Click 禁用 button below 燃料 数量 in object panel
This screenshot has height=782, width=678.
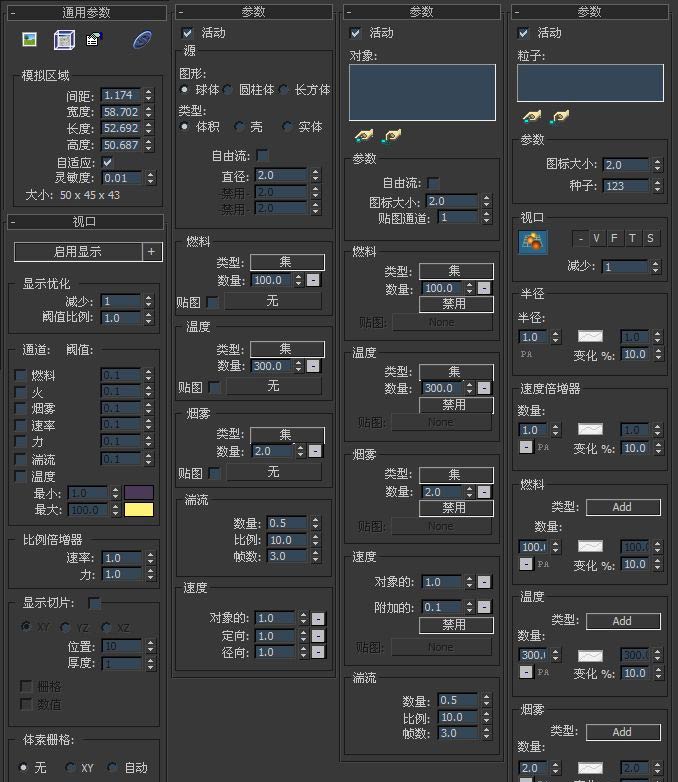click(456, 304)
